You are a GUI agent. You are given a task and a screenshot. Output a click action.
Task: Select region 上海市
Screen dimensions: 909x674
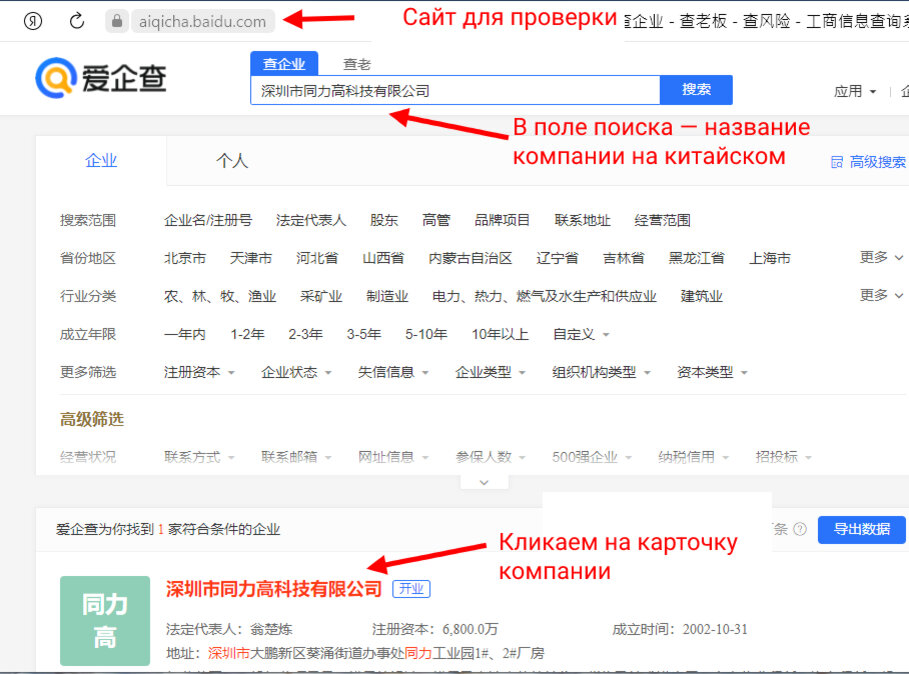770,258
